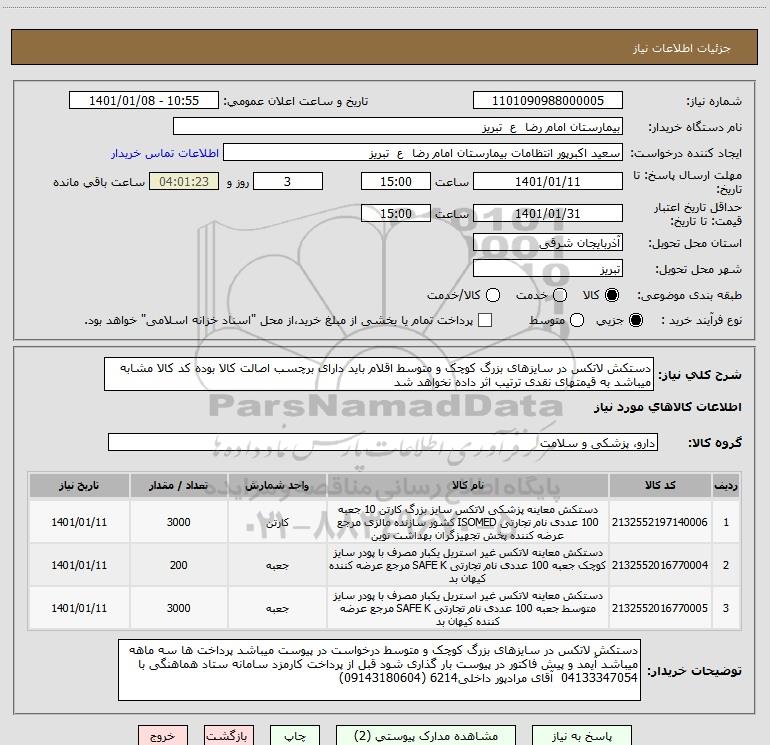Viewport: 770px width, 745px height.
Task: Click the جزئیات اطلاعات نیاز page title
Action: [682, 48]
